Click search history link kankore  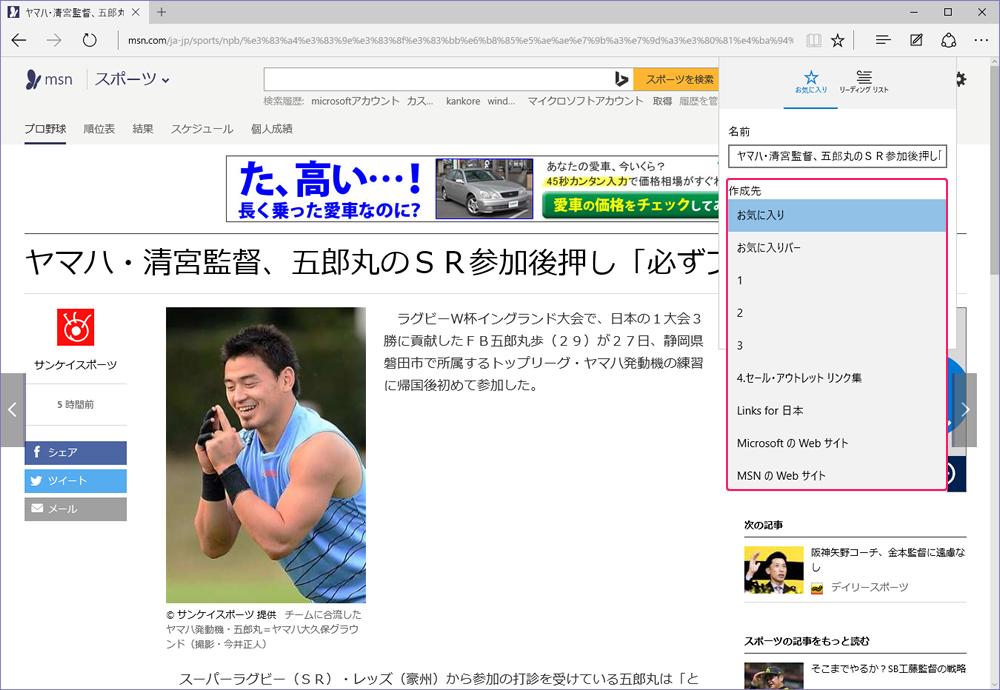pos(463,101)
